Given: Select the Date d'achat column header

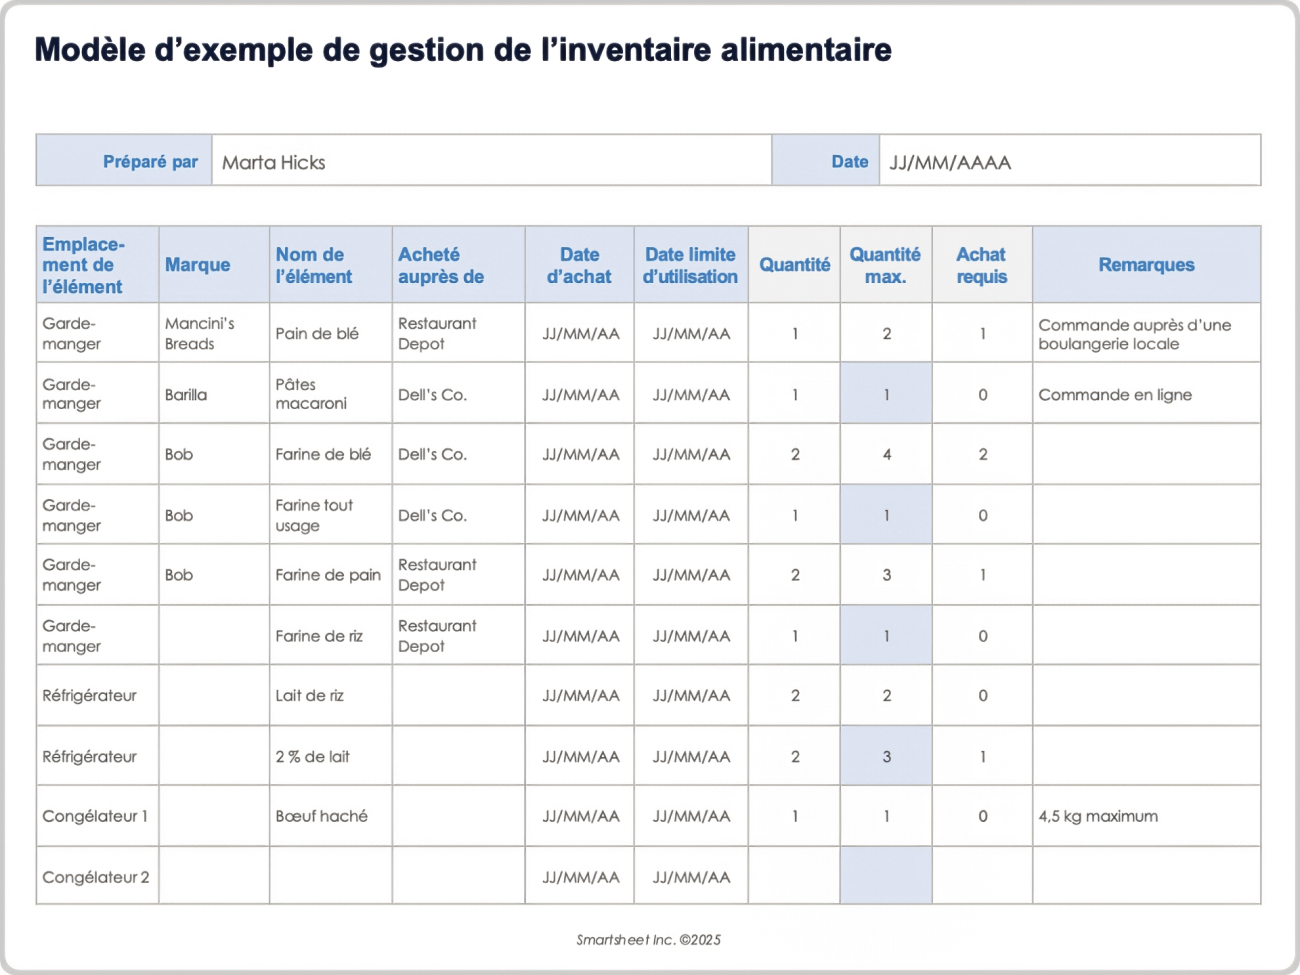Looking at the screenshot, I should point(579,264).
